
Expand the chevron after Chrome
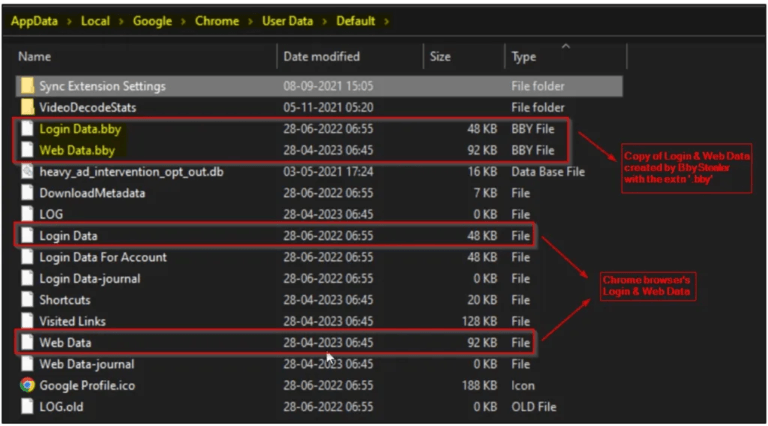pos(250,22)
